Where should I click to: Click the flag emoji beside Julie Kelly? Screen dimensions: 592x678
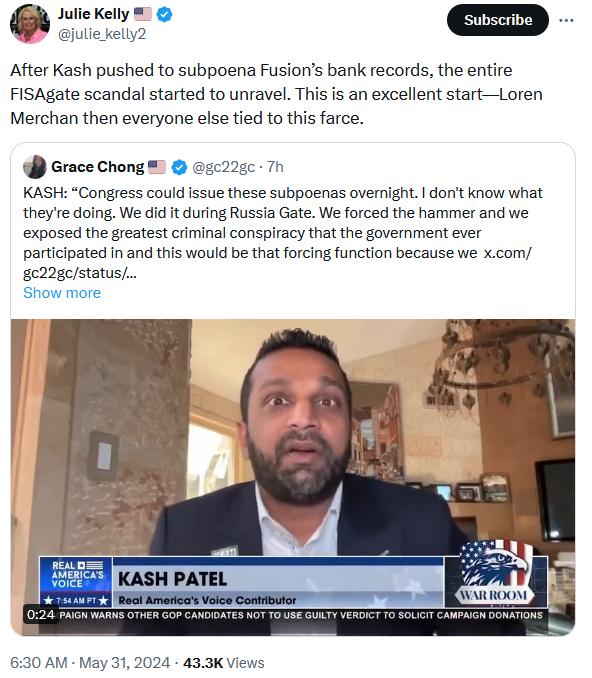(143, 14)
